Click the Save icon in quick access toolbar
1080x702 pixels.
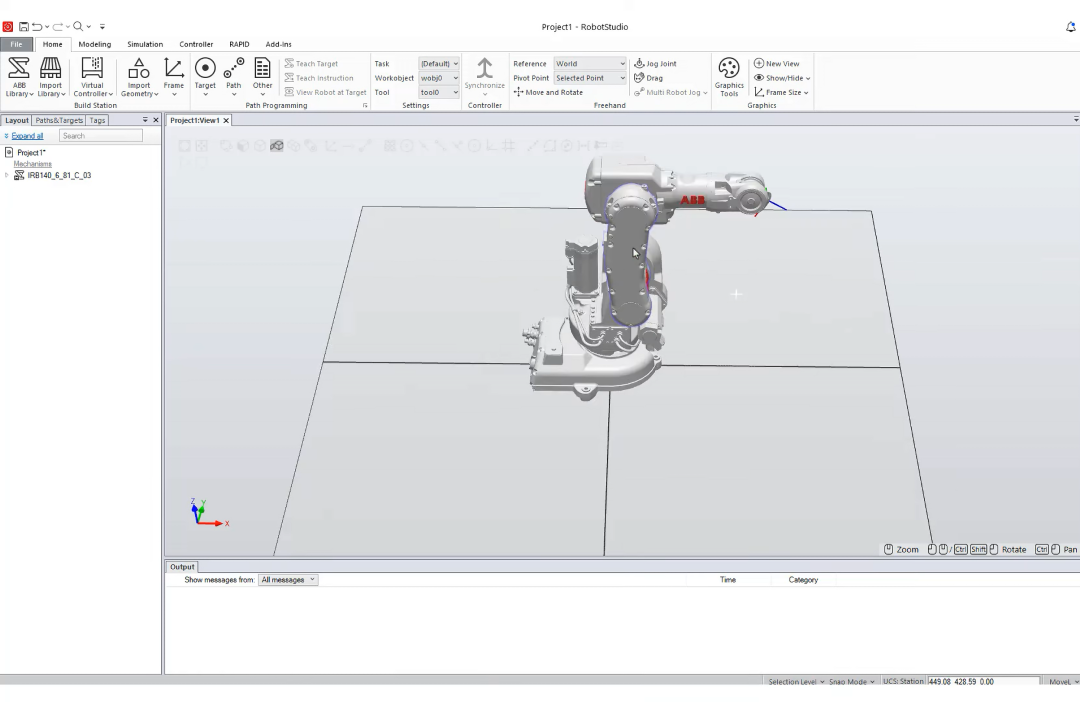click(x=23, y=27)
